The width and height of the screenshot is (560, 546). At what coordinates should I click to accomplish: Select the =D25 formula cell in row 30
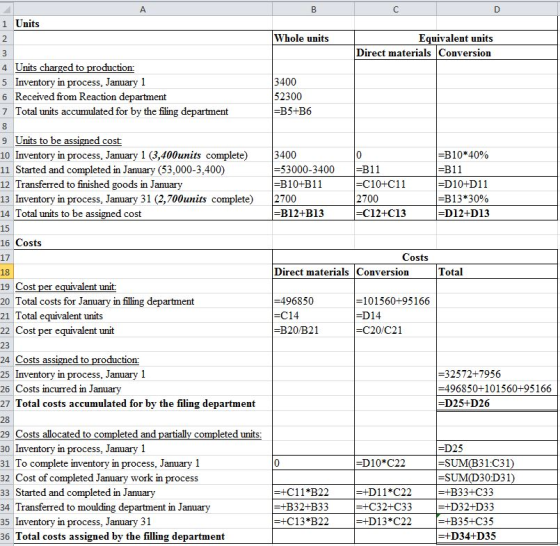coord(497,449)
